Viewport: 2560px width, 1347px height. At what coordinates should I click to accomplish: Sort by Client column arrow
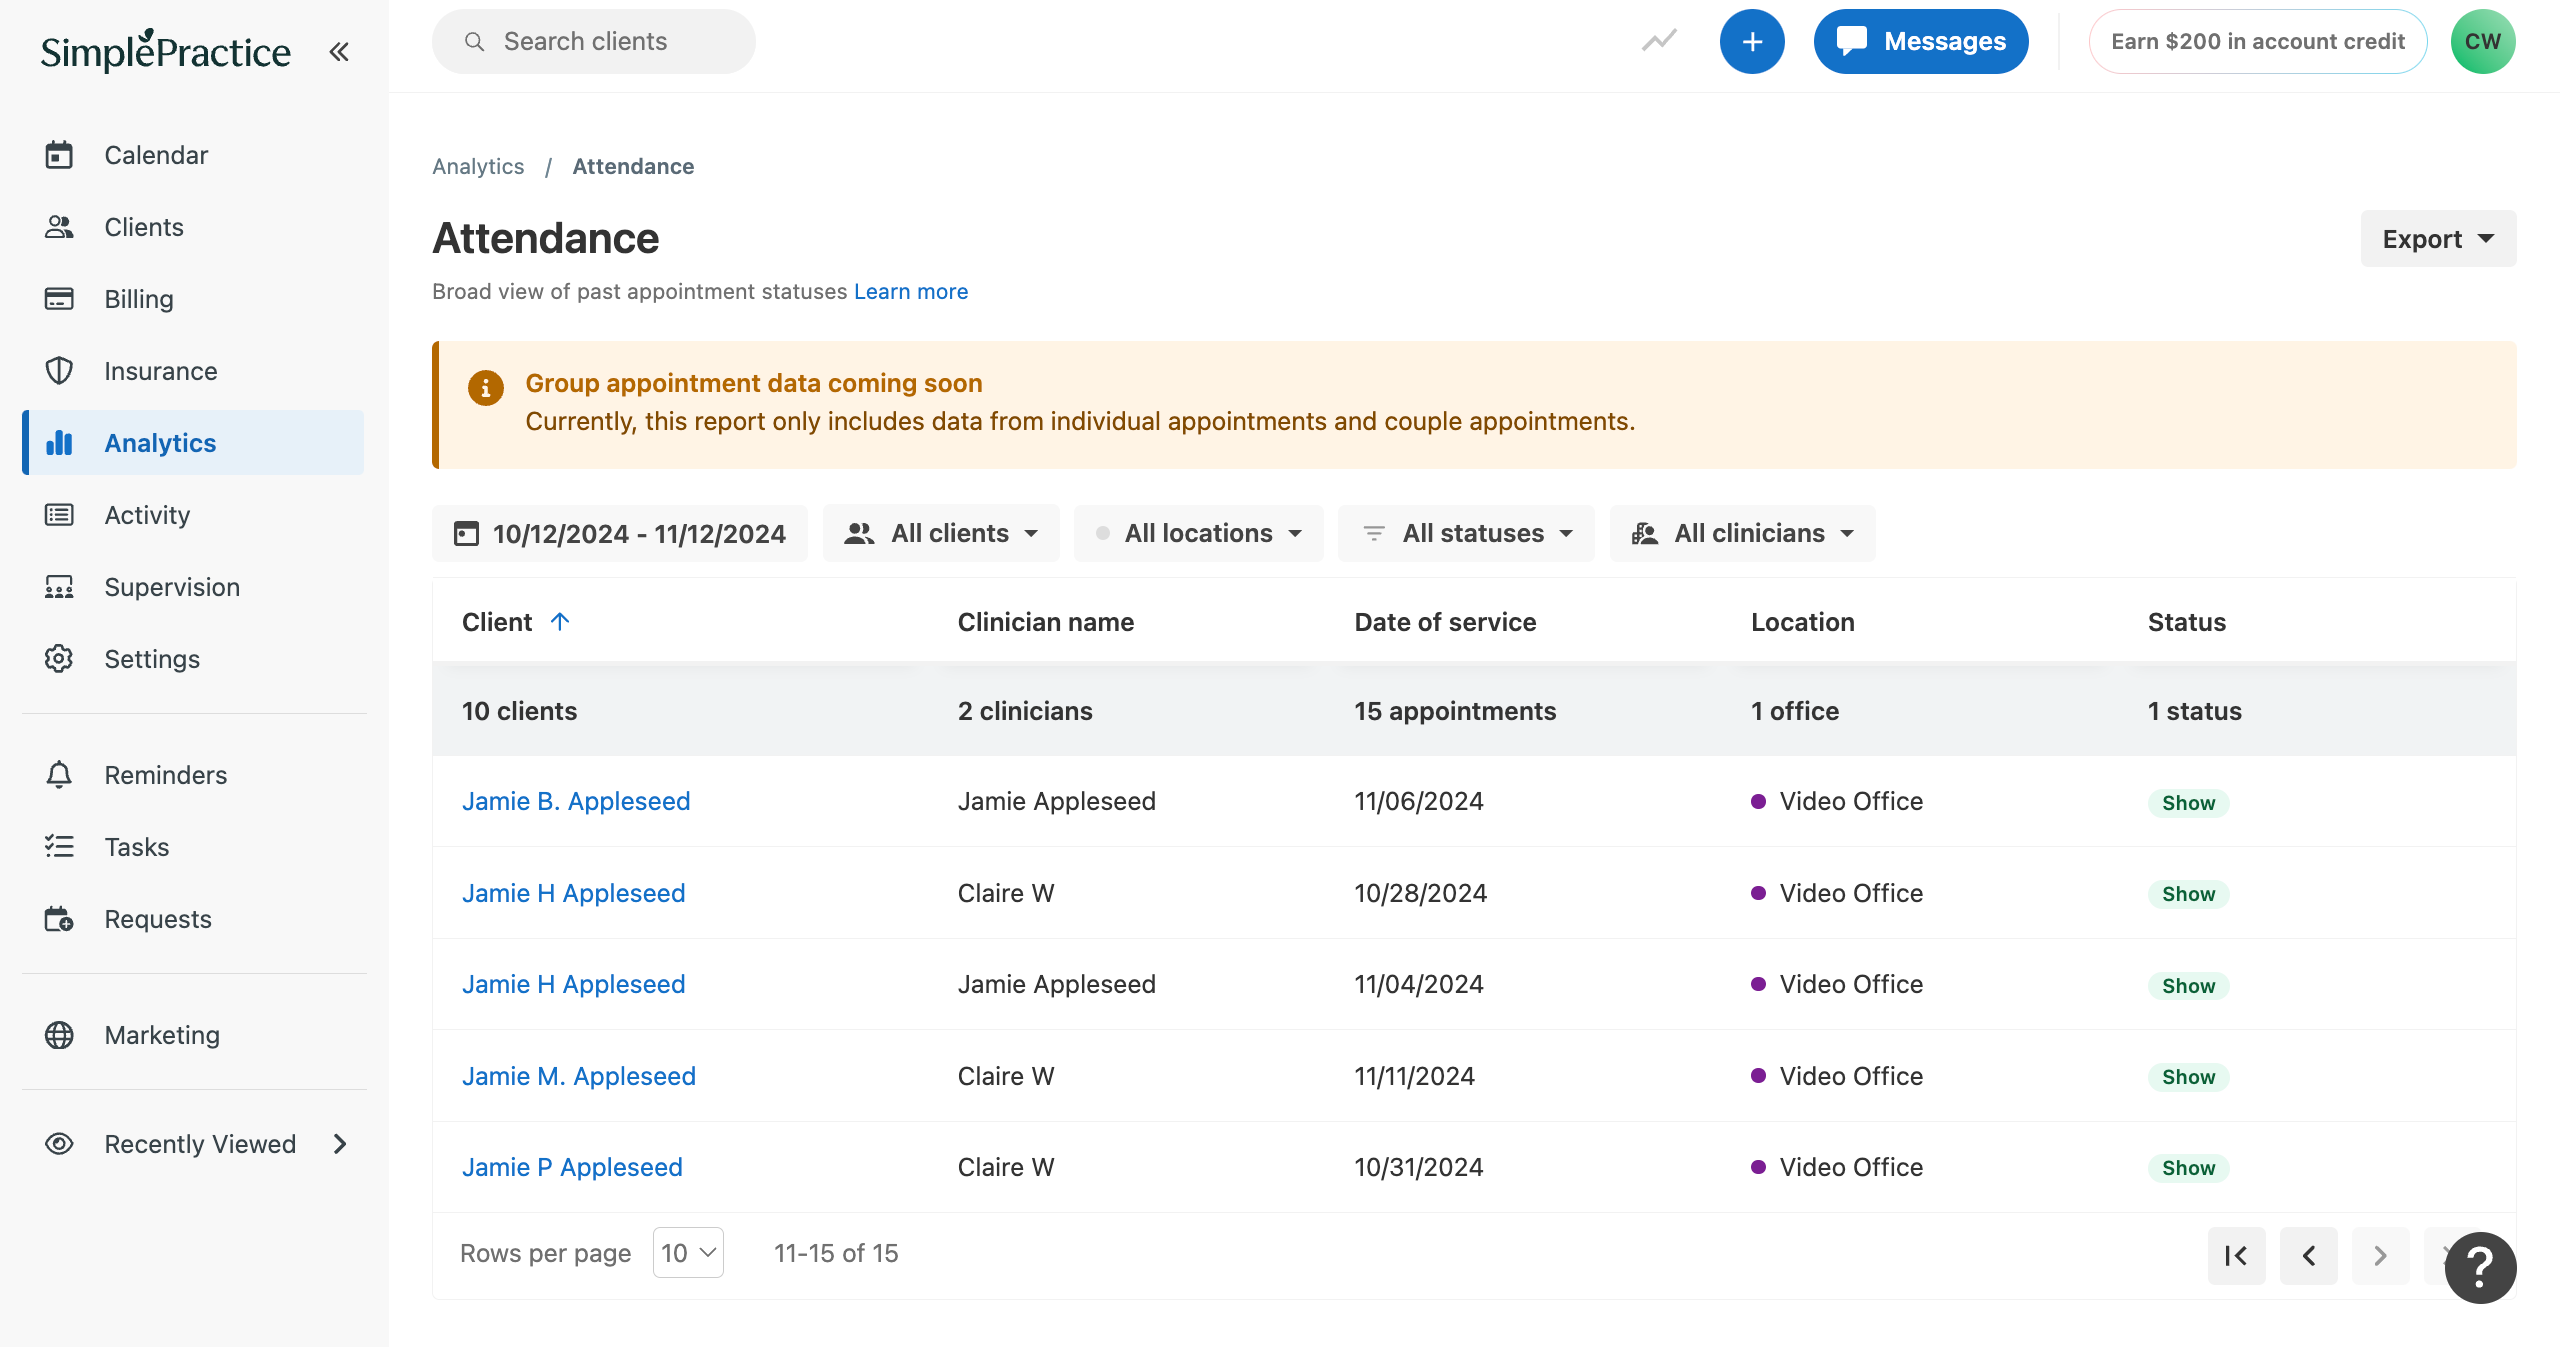click(560, 621)
